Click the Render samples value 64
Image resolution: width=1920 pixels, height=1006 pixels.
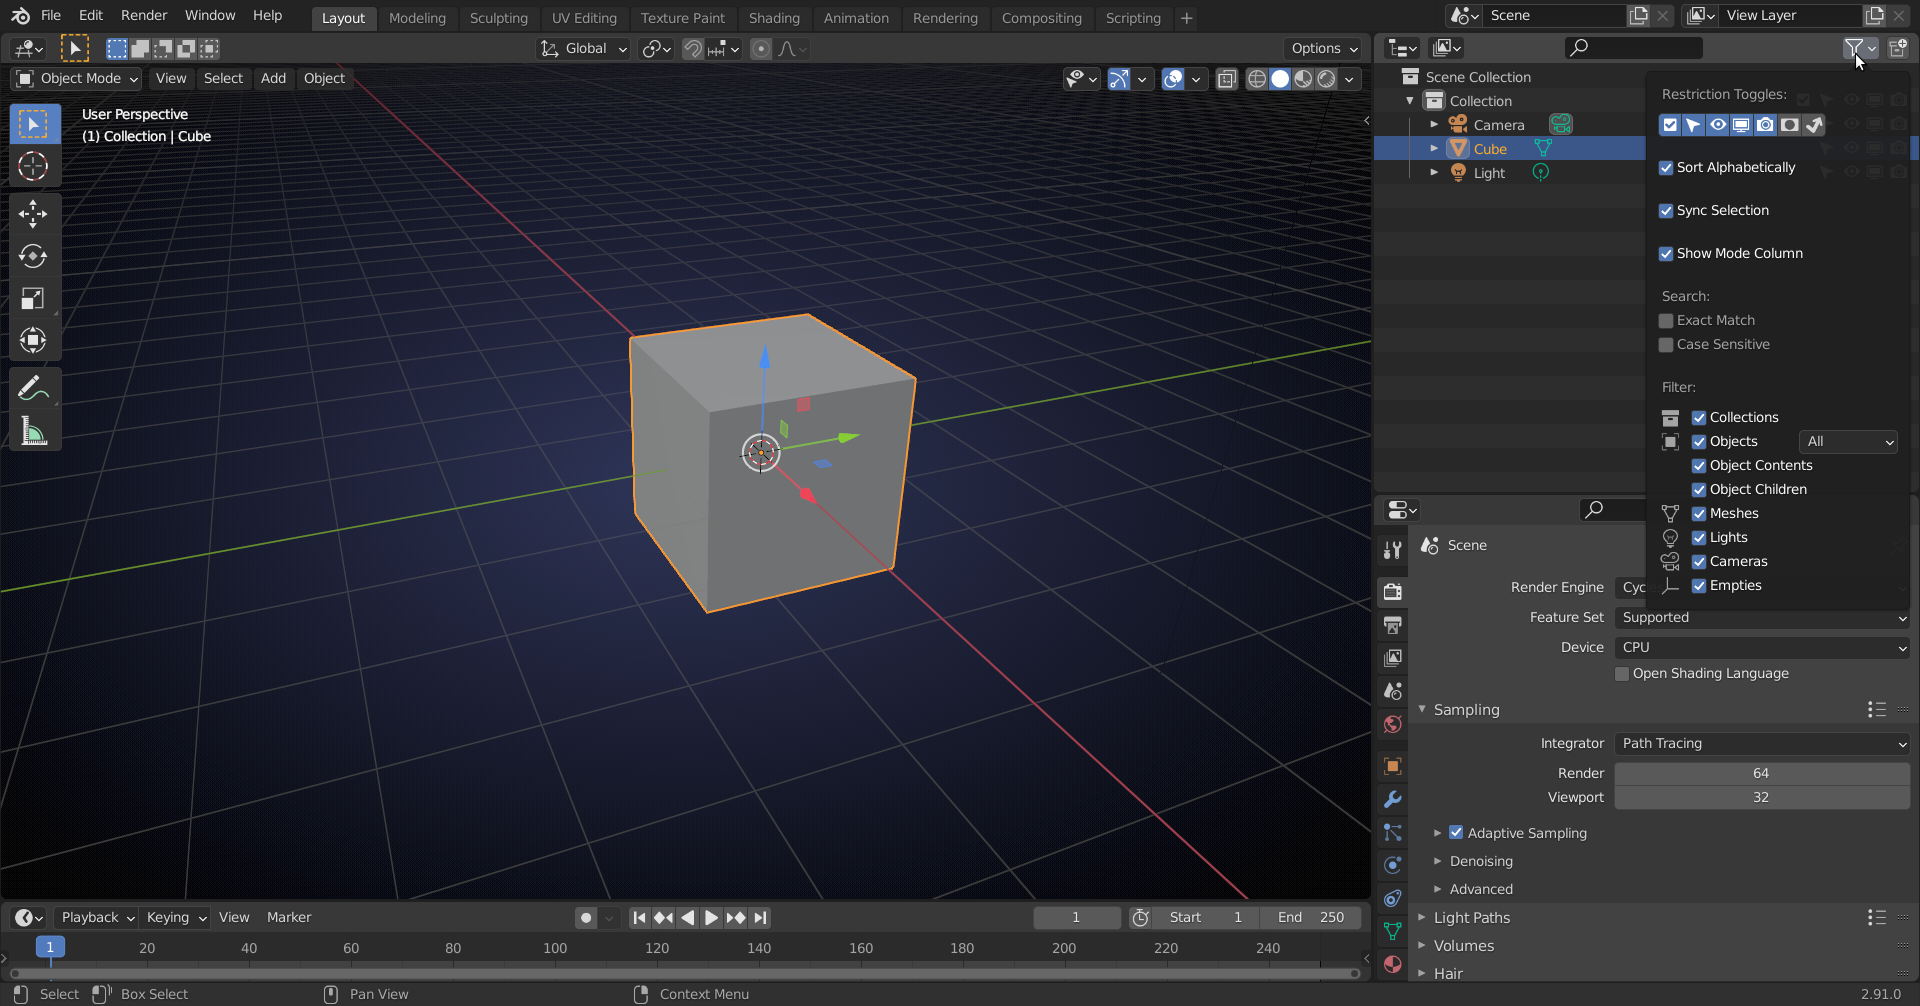pyautogui.click(x=1762, y=774)
